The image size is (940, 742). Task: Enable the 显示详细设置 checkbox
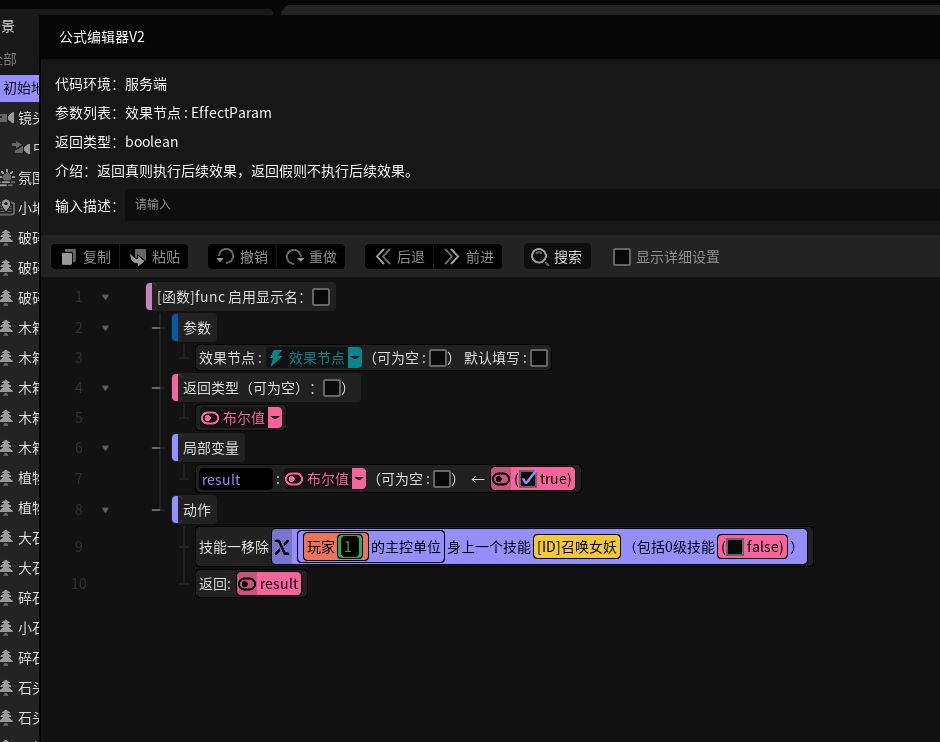[x=622, y=257]
